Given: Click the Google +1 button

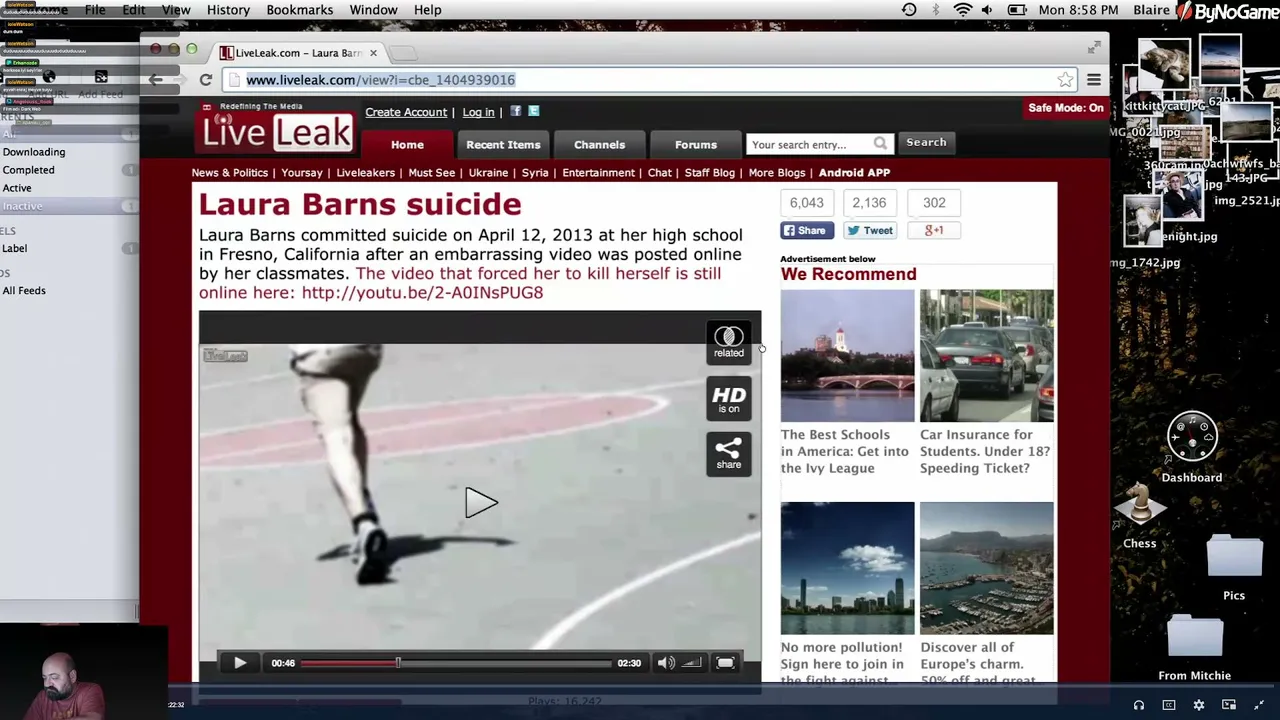Looking at the screenshot, I should (933, 231).
